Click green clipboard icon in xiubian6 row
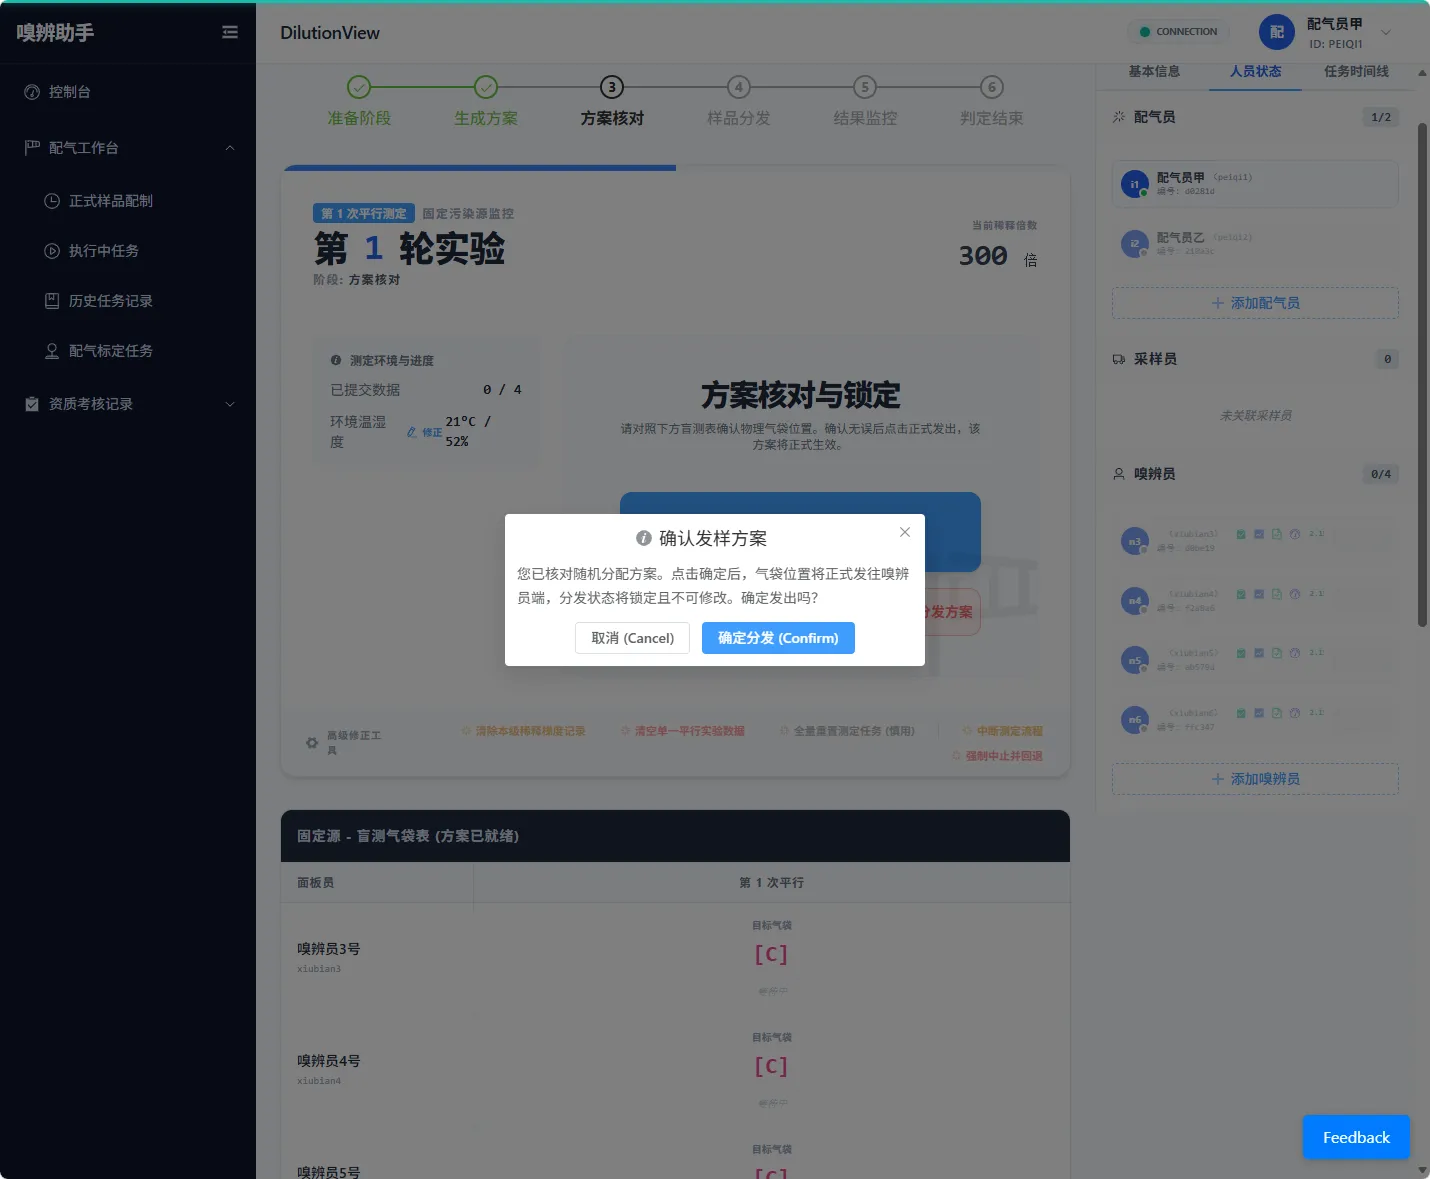 coord(1241,713)
